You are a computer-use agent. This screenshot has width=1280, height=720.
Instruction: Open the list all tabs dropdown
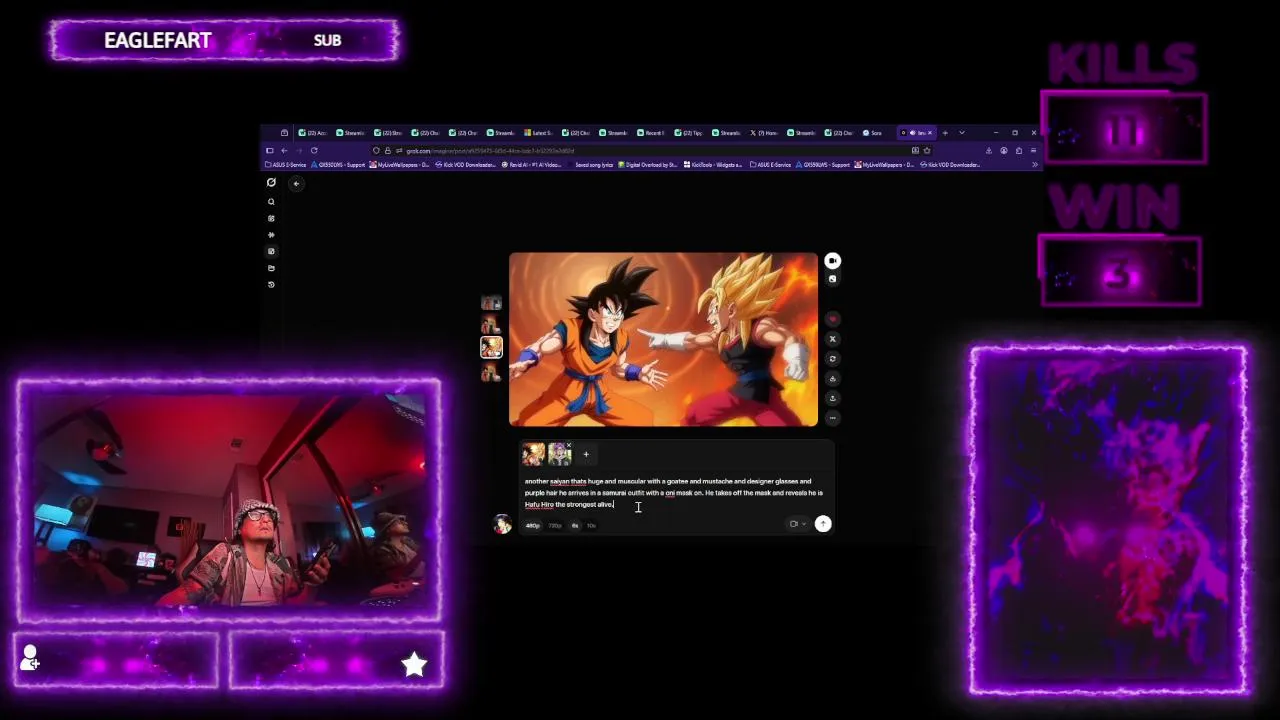[962, 133]
